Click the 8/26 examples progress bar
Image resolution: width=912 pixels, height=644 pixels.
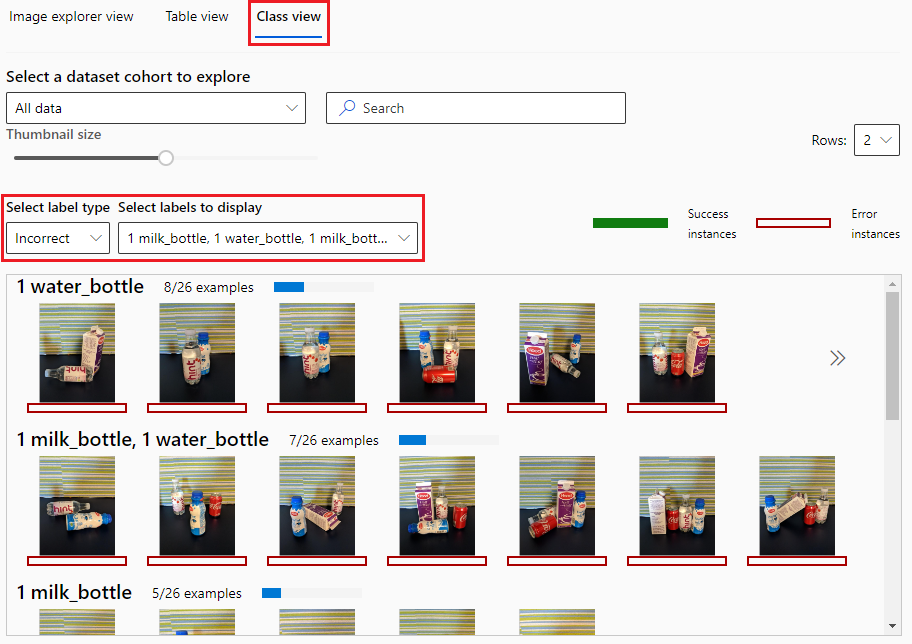323,287
